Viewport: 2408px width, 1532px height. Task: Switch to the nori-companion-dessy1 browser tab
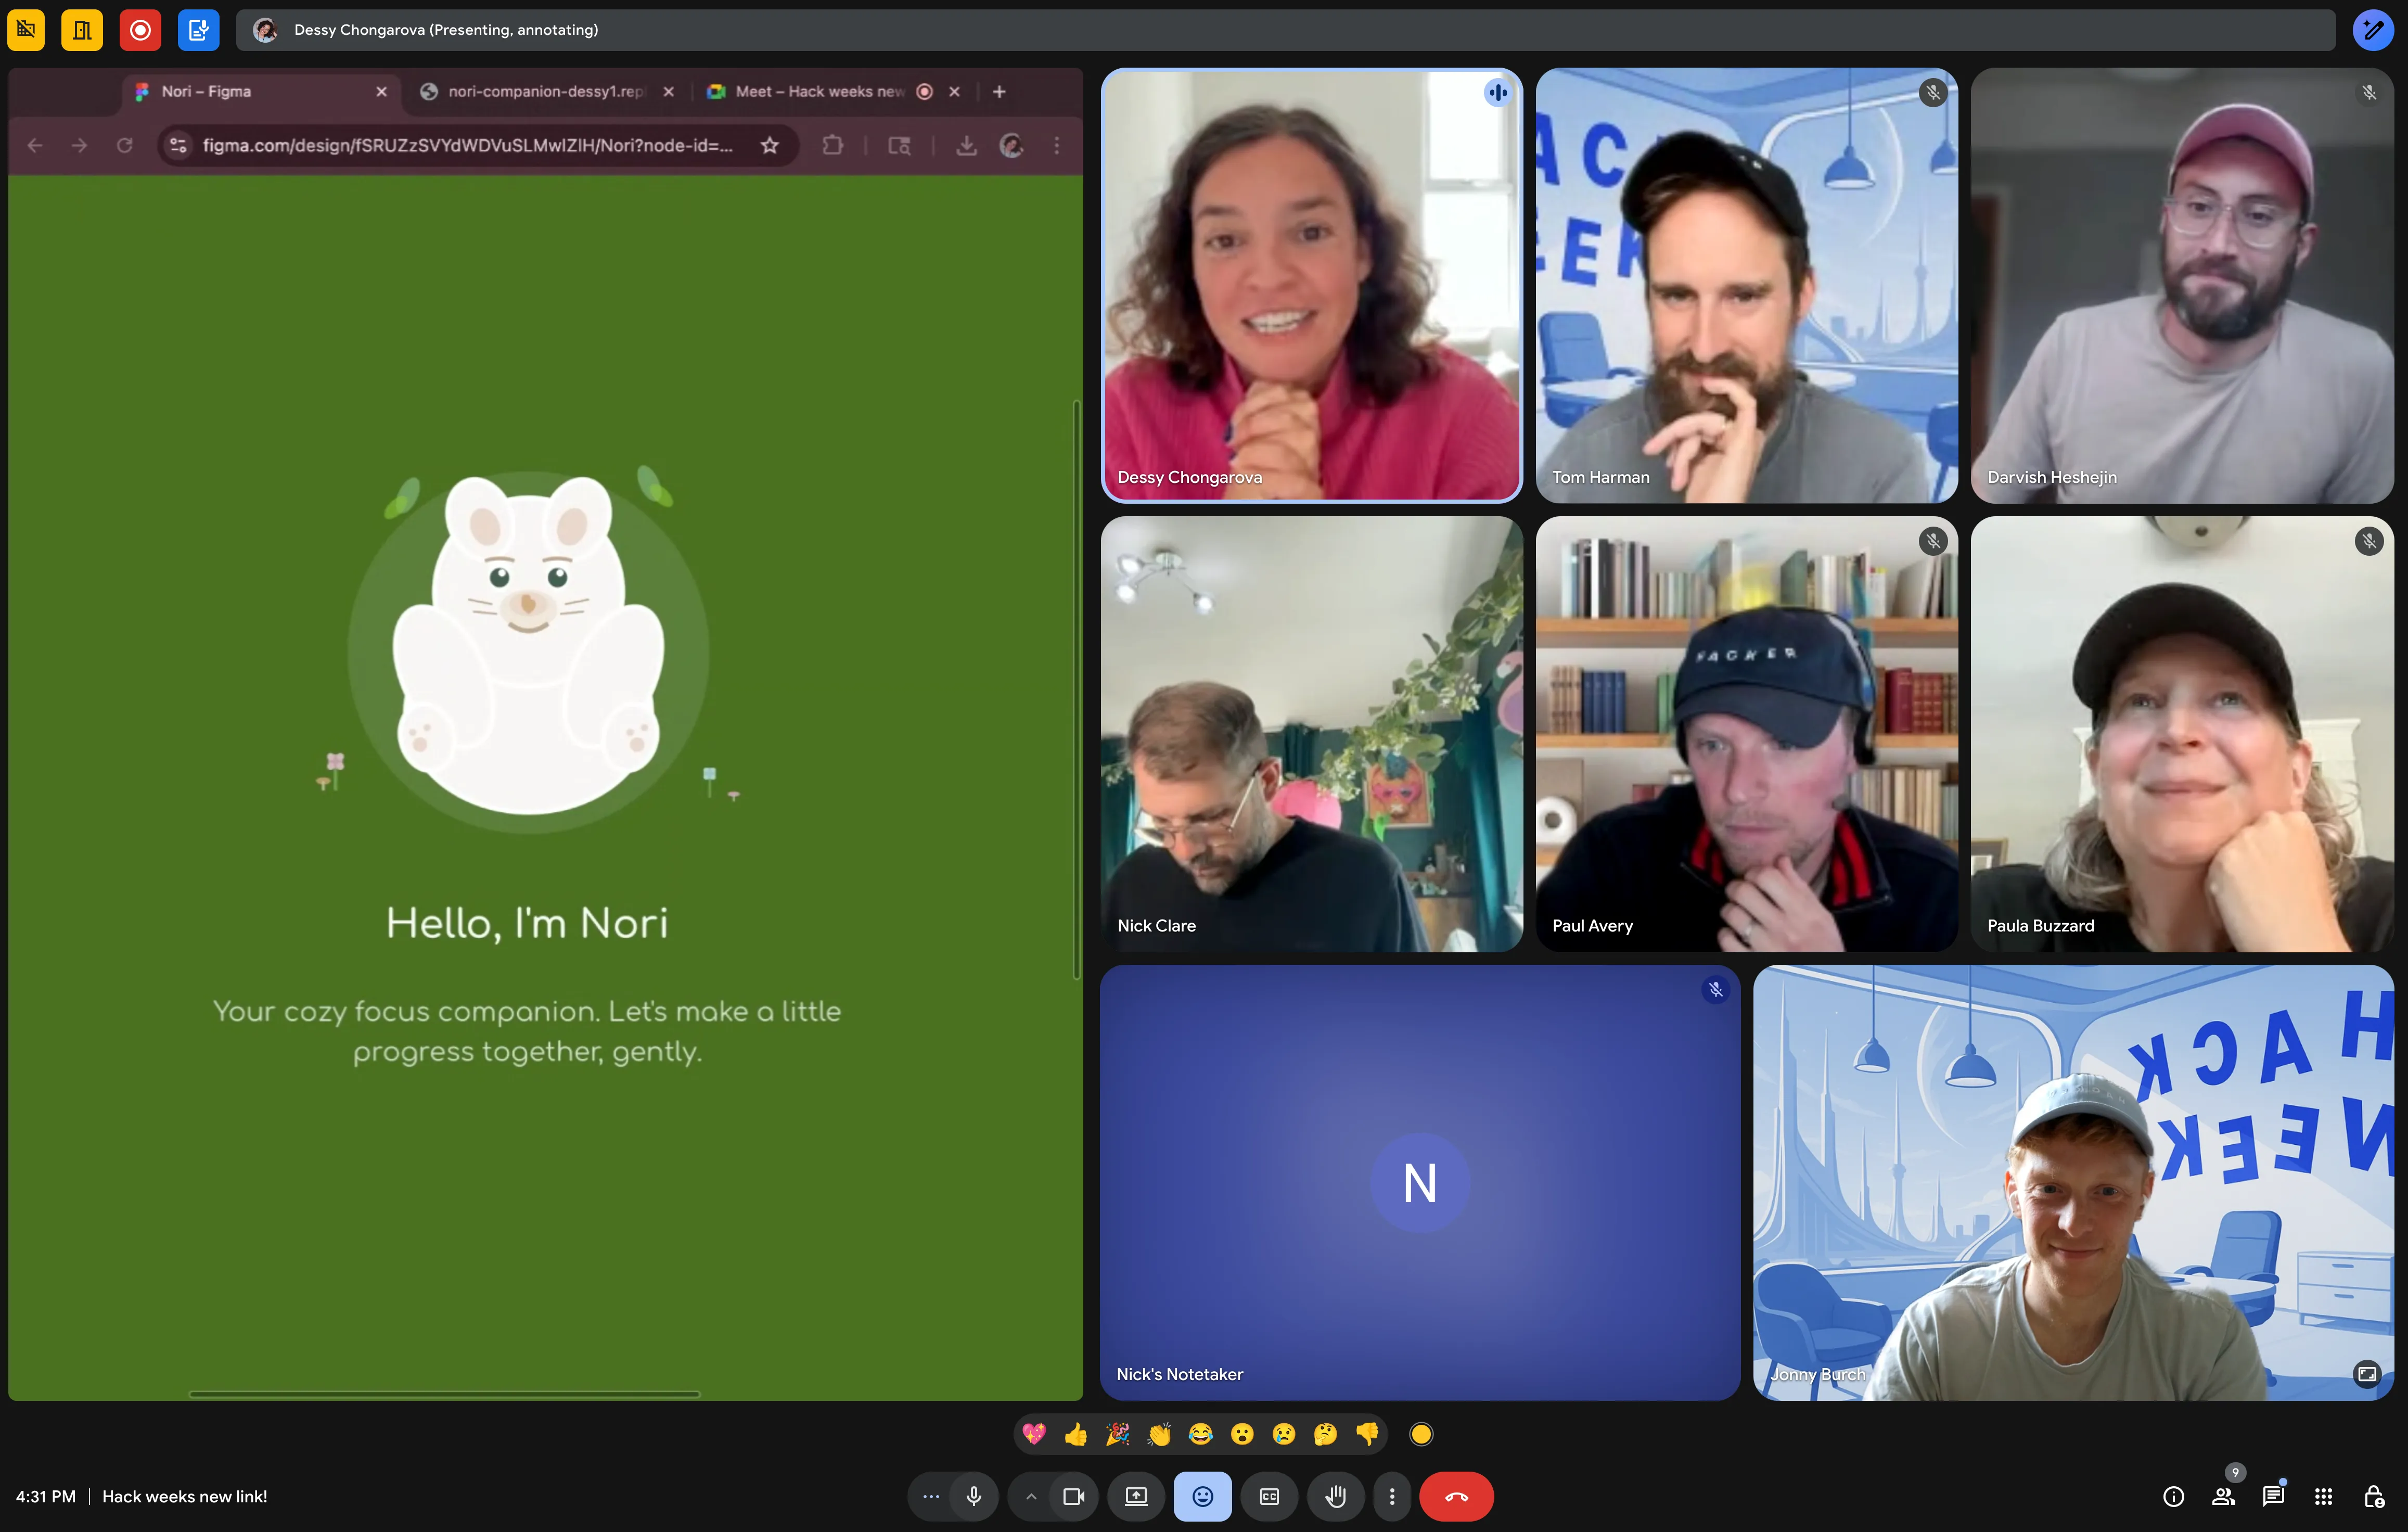point(545,91)
